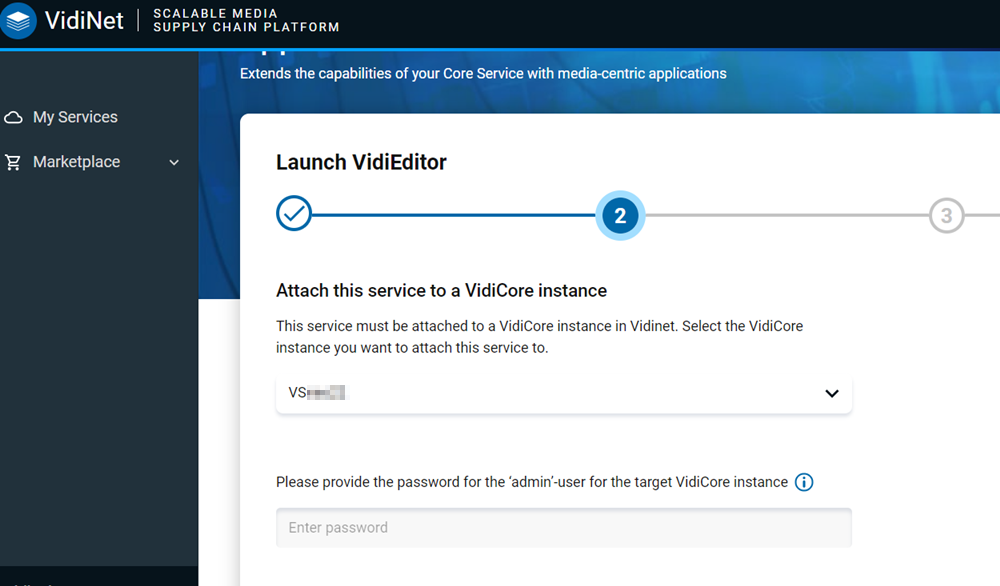Open the VidiCore instance dropdown arrow
Screen dimensions: 1000x586
pyautogui.click(x=831, y=394)
